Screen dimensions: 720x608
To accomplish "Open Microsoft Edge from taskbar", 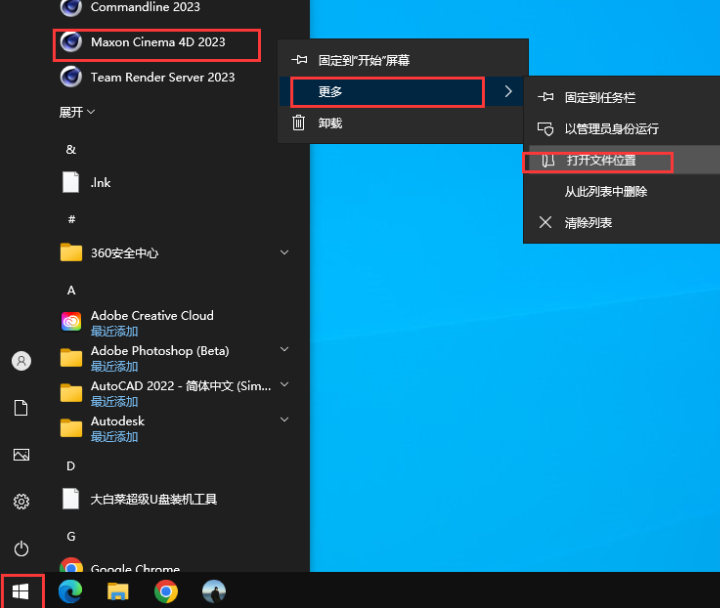I will tap(70, 591).
